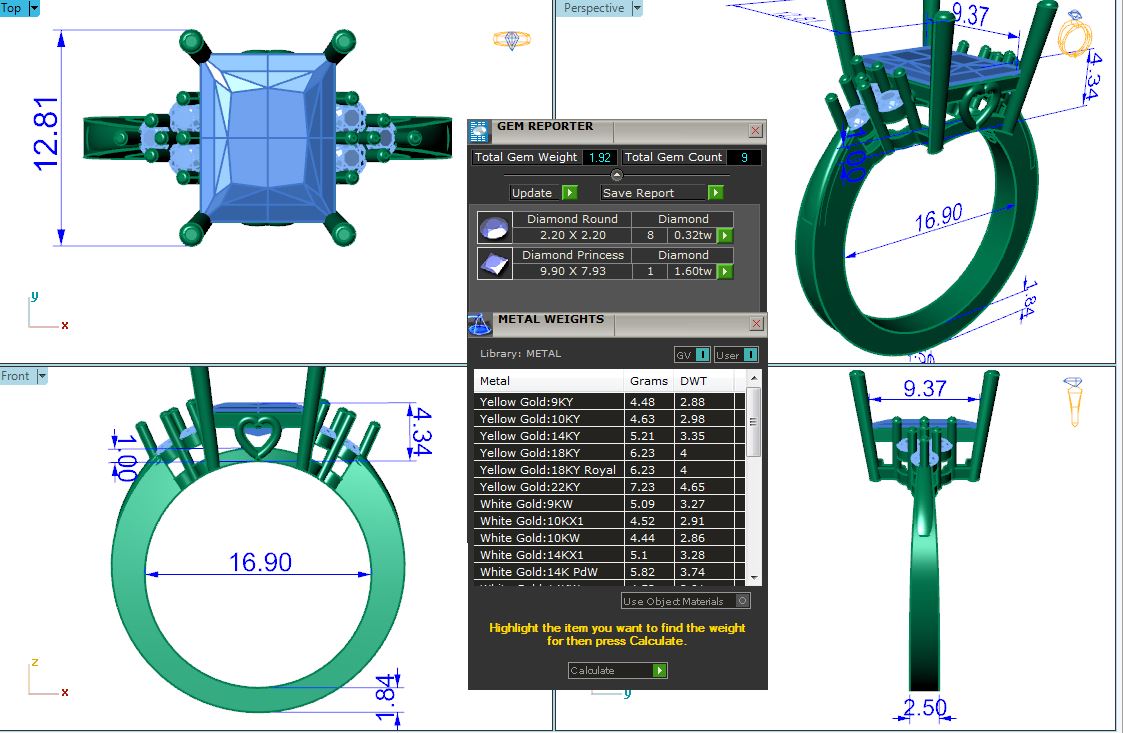Open the Front viewport dropdown arrow

[42, 376]
